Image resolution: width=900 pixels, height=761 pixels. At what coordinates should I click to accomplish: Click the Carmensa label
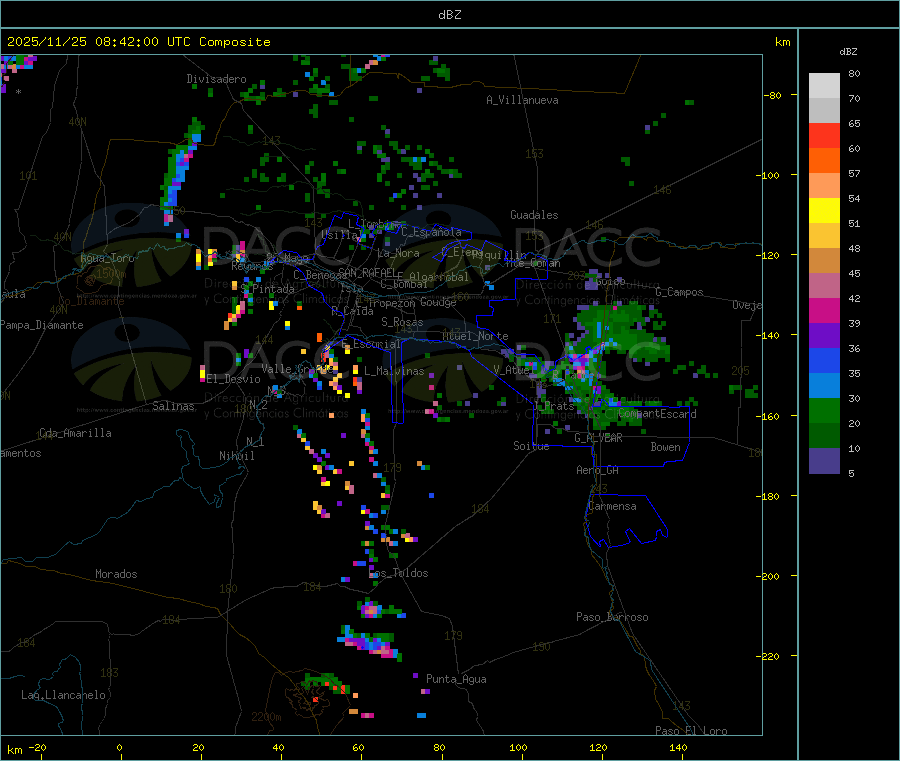click(612, 506)
